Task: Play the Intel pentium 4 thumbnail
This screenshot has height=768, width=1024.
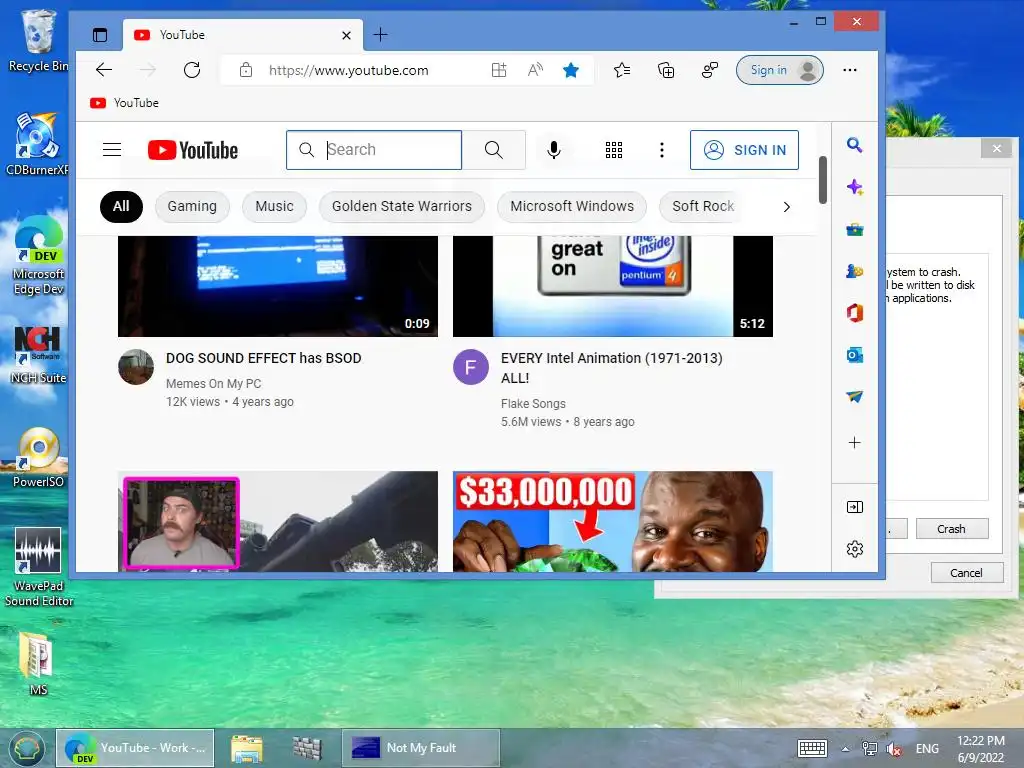Action: tap(613, 286)
